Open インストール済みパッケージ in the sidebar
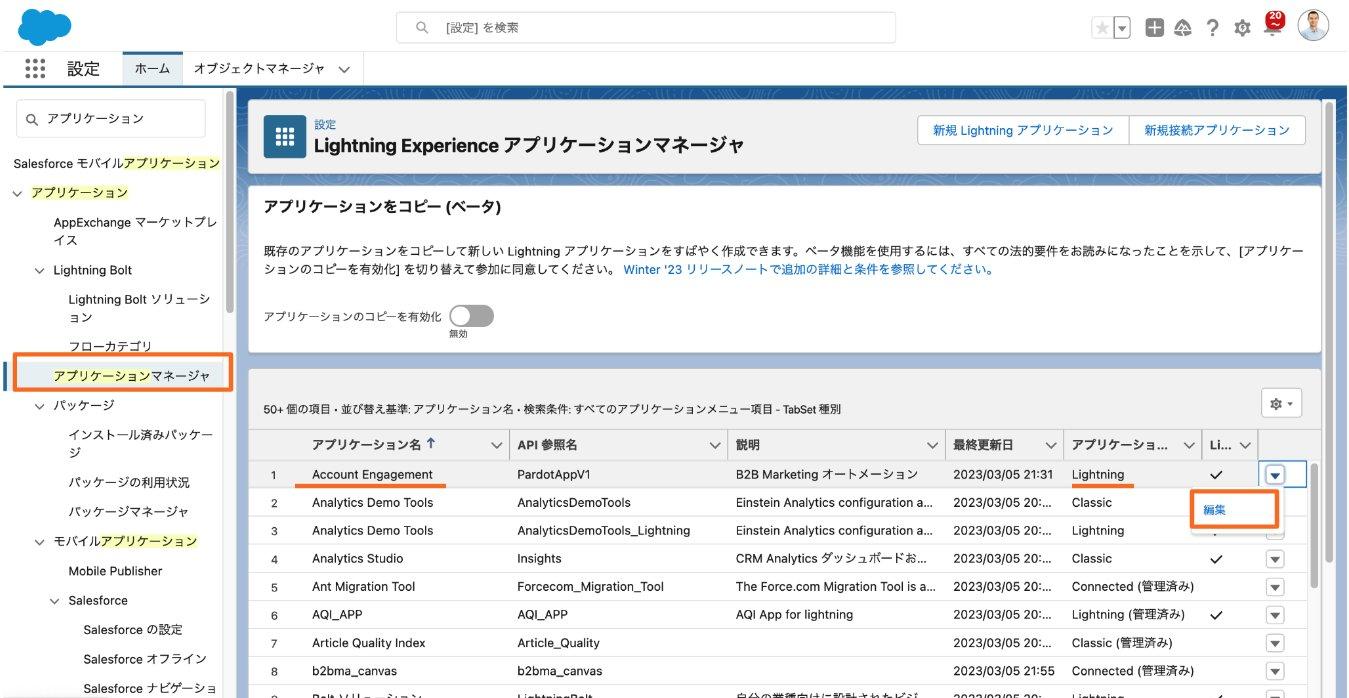The width and height of the screenshot is (1349, 698). (140, 443)
